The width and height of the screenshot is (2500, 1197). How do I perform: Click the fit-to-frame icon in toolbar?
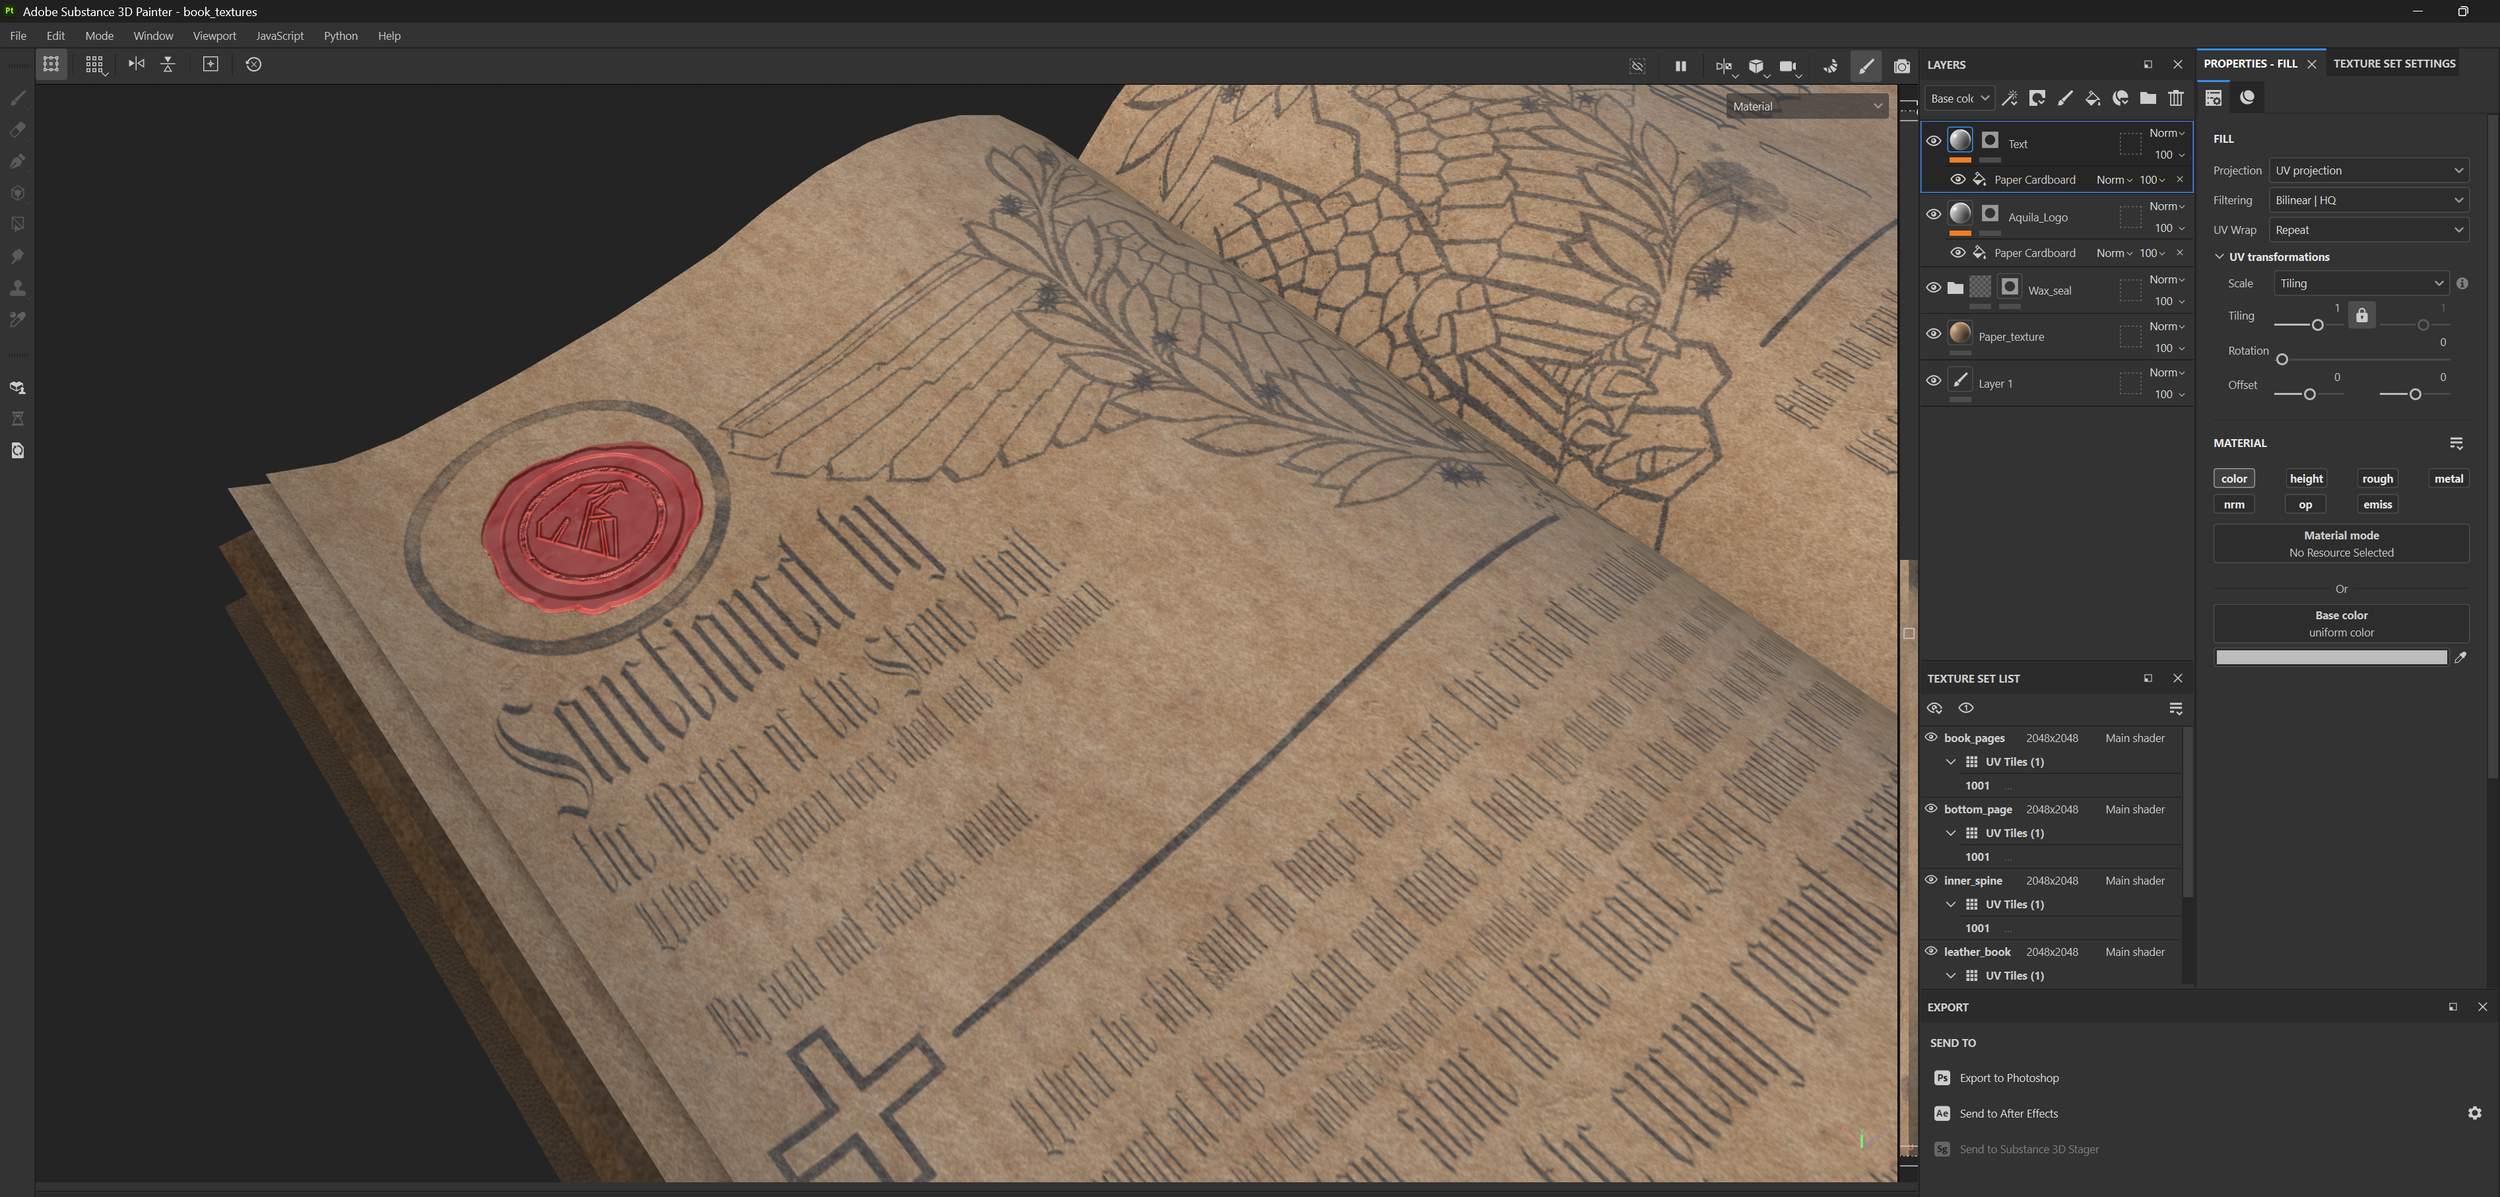click(210, 64)
